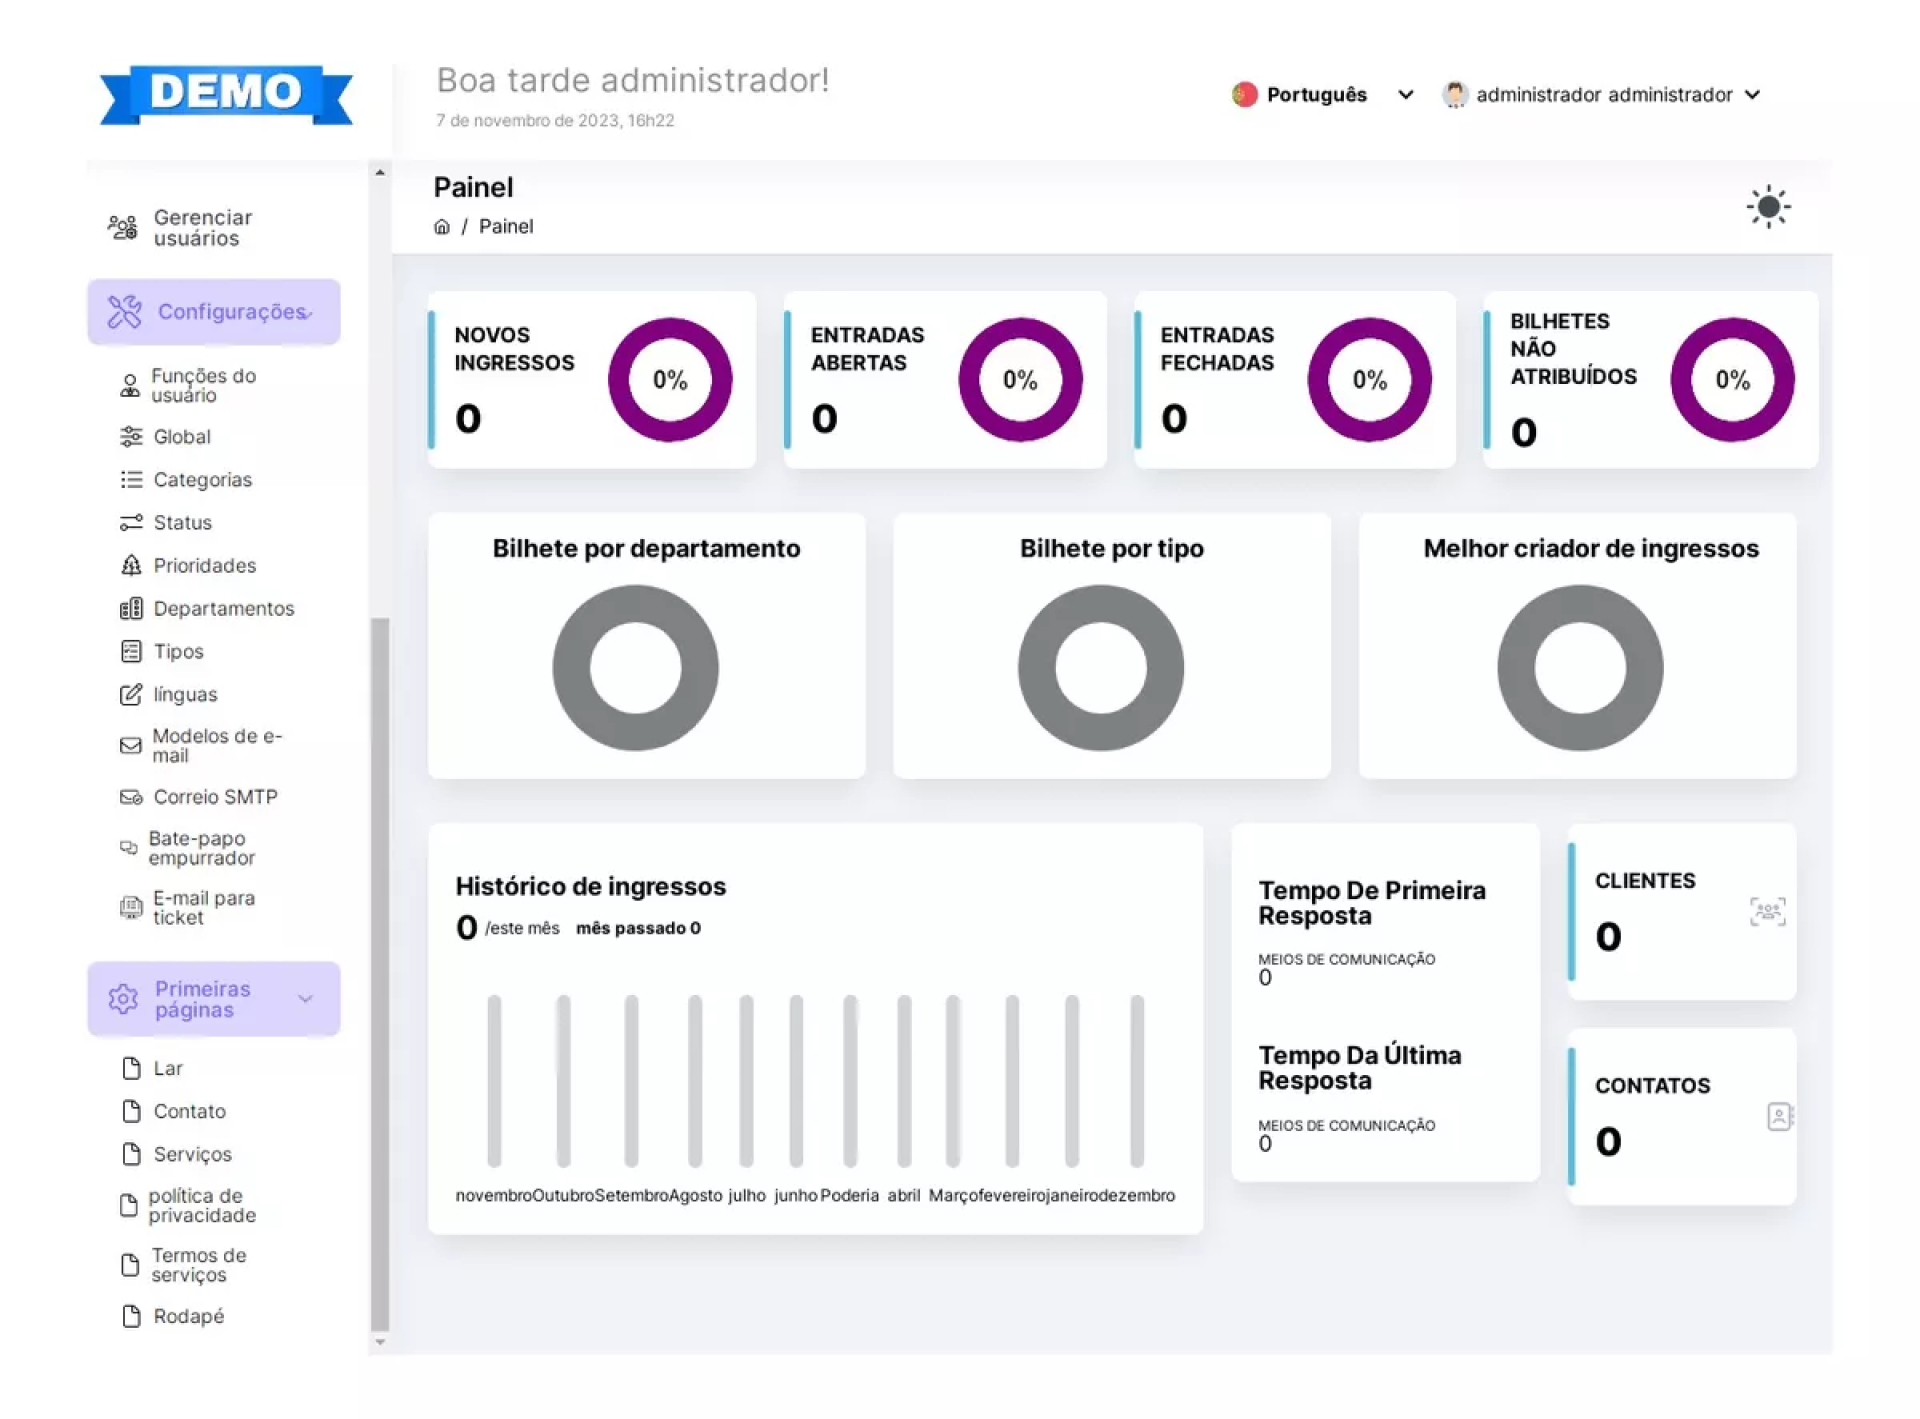Open Termos de serviços page link
The height and width of the screenshot is (1419, 1920).
[198, 1264]
